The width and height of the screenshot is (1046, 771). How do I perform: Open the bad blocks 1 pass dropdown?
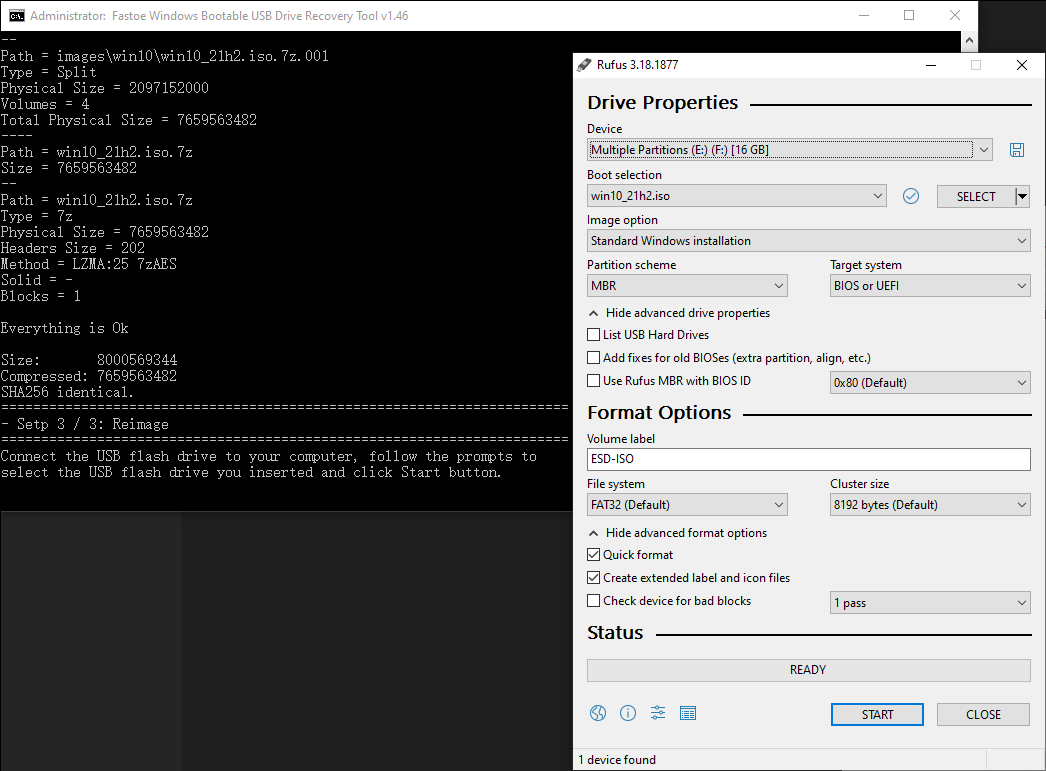[930, 603]
